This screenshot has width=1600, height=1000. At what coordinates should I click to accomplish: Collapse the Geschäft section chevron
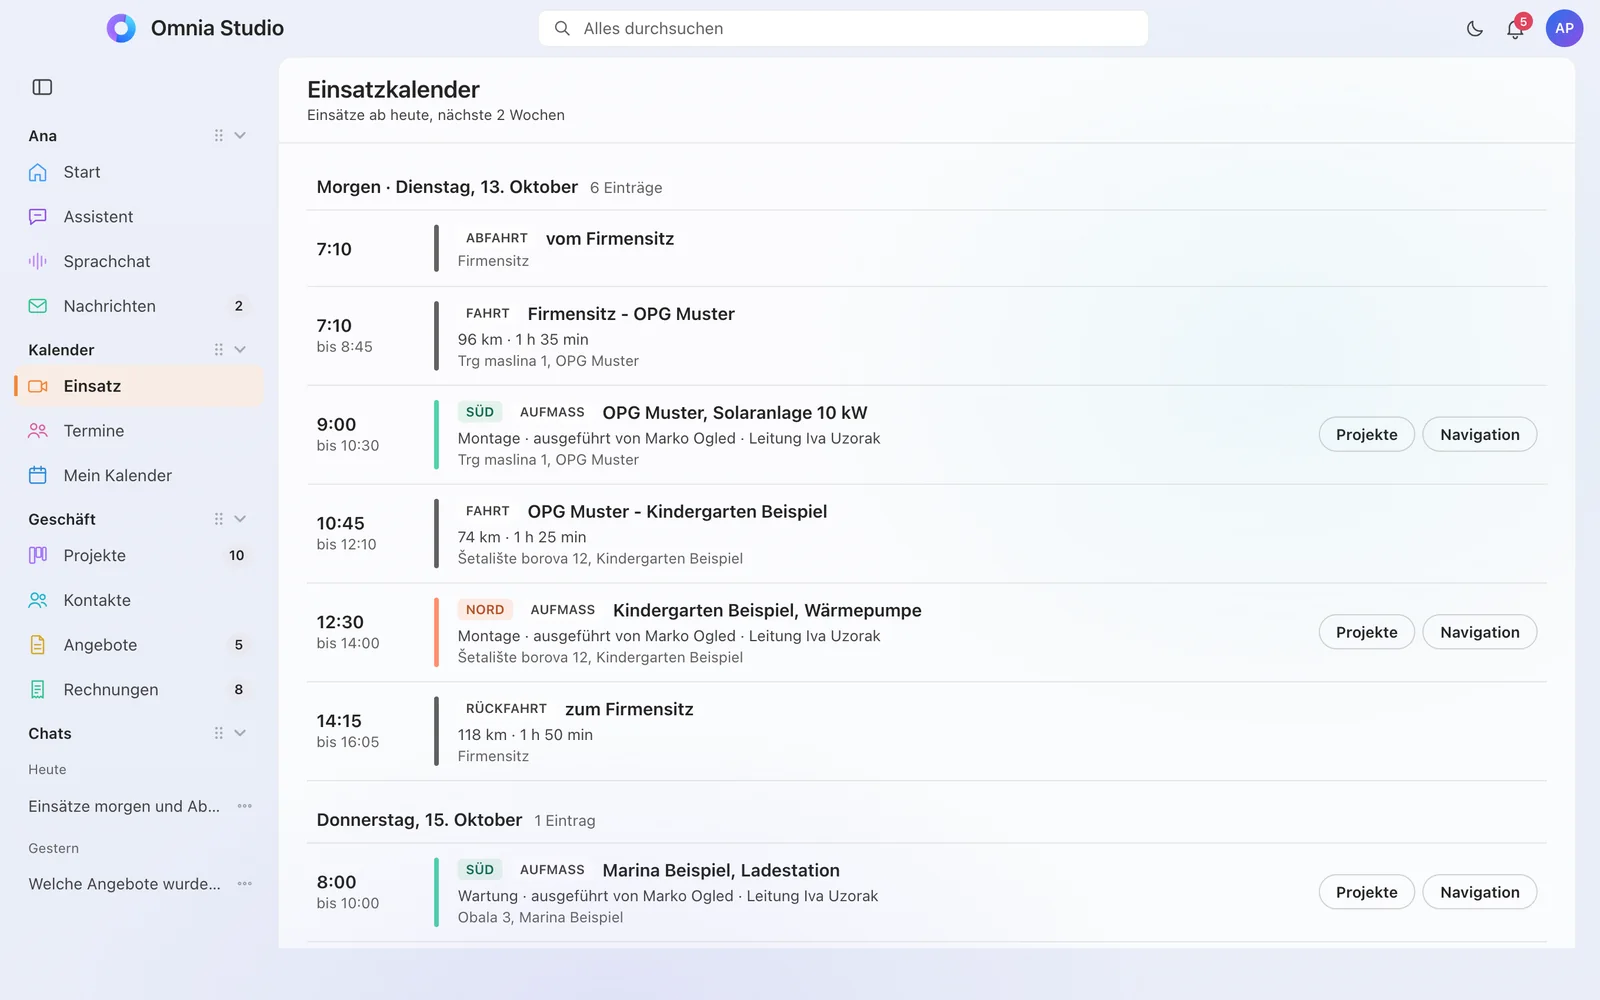240,519
